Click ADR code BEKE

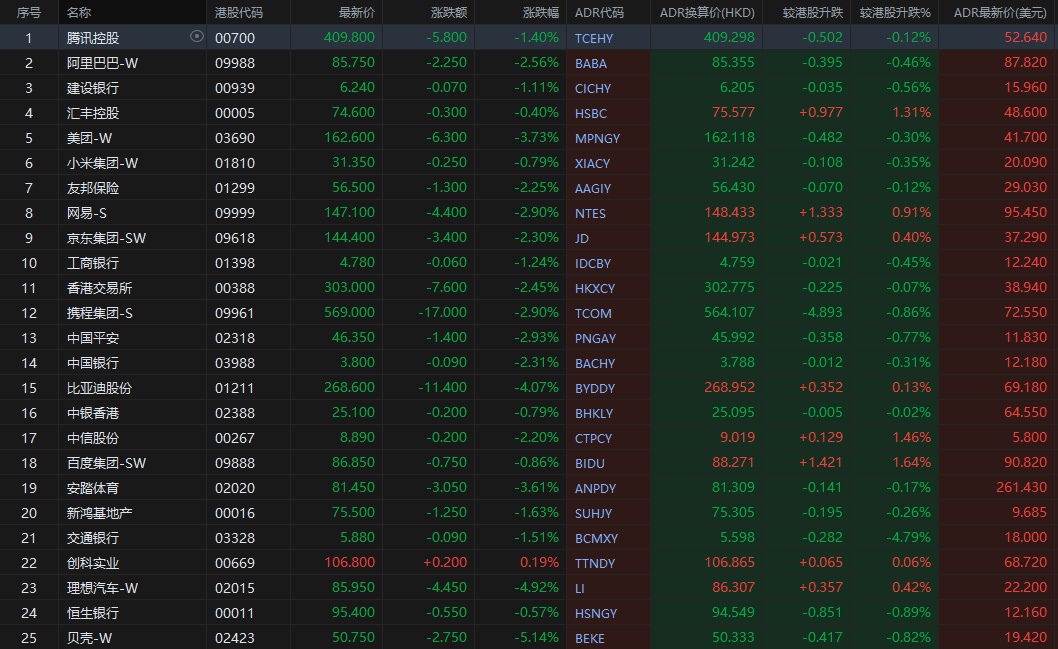pyautogui.click(x=590, y=638)
